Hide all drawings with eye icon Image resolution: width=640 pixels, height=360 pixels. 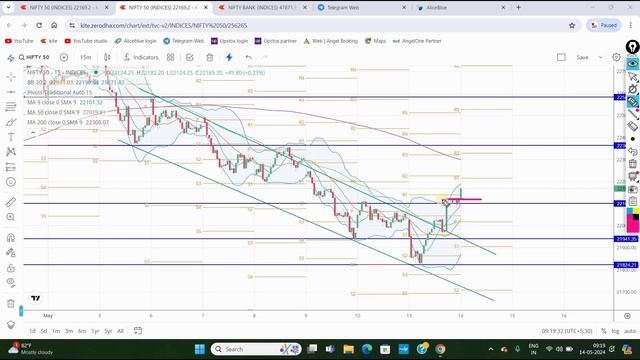[x=11, y=283]
